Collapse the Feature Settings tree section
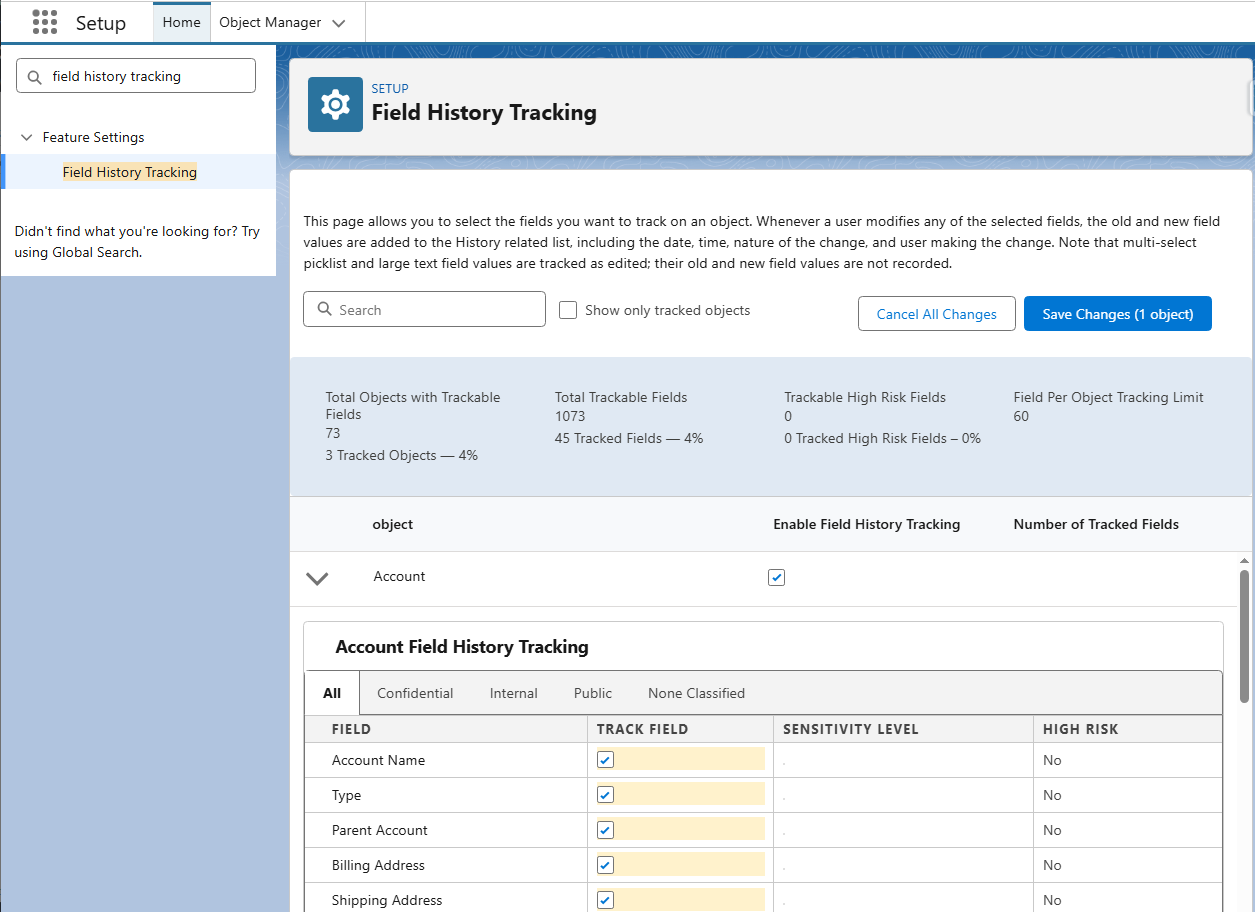 point(27,137)
